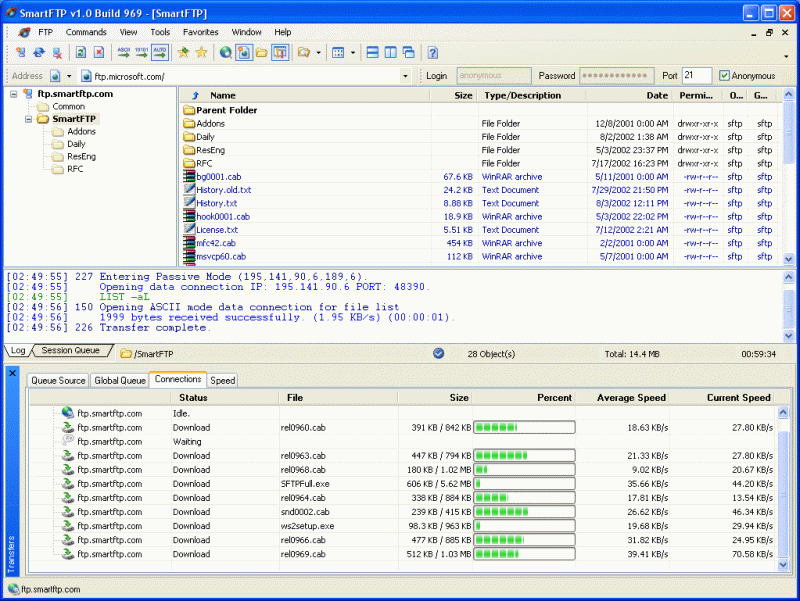Open the Window menu
The width and height of the screenshot is (800, 601).
pos(246,32)
